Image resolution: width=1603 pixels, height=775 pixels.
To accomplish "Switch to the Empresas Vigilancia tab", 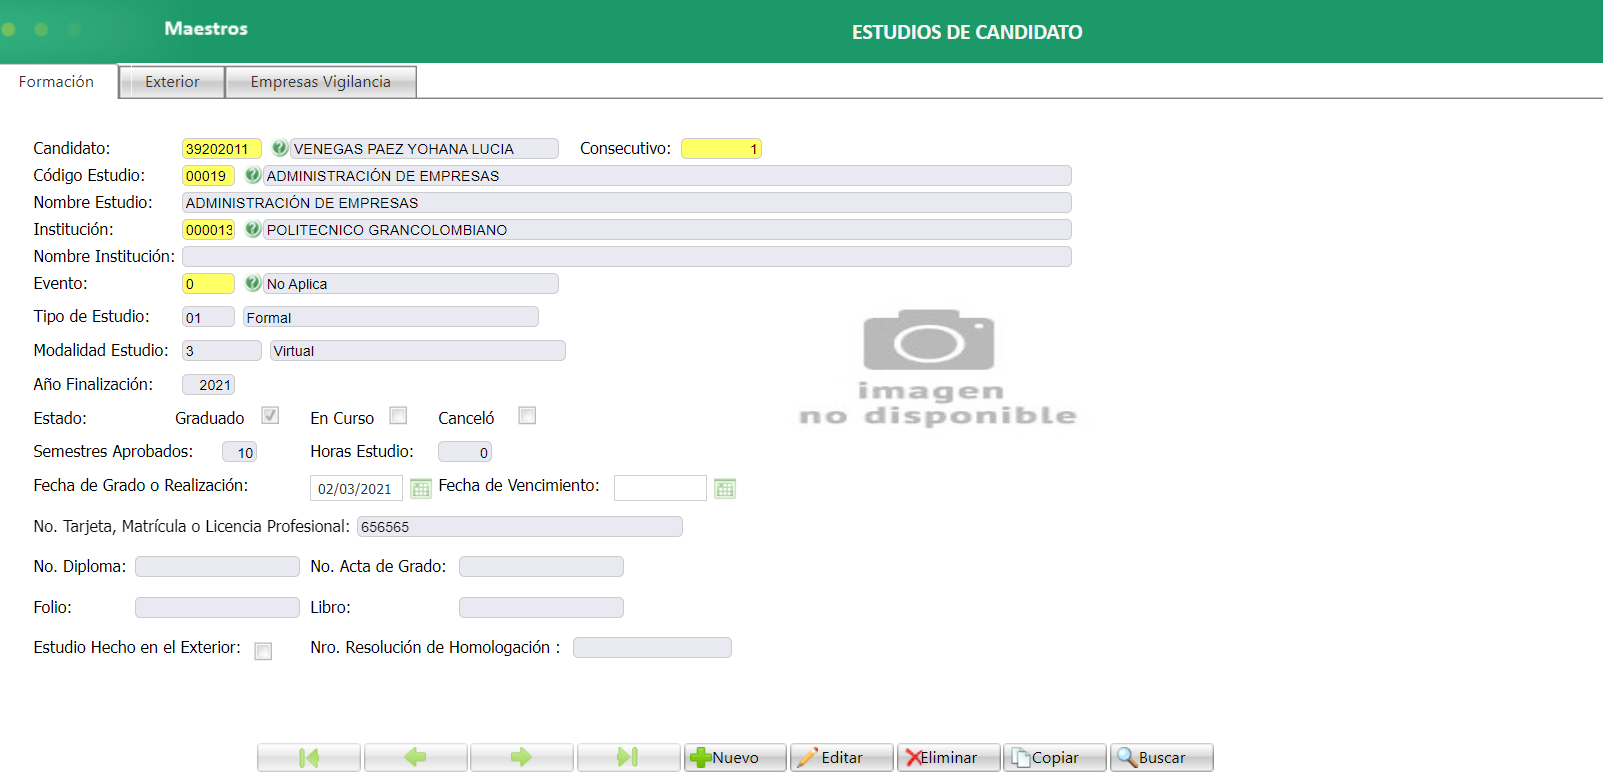I will 321,82.
